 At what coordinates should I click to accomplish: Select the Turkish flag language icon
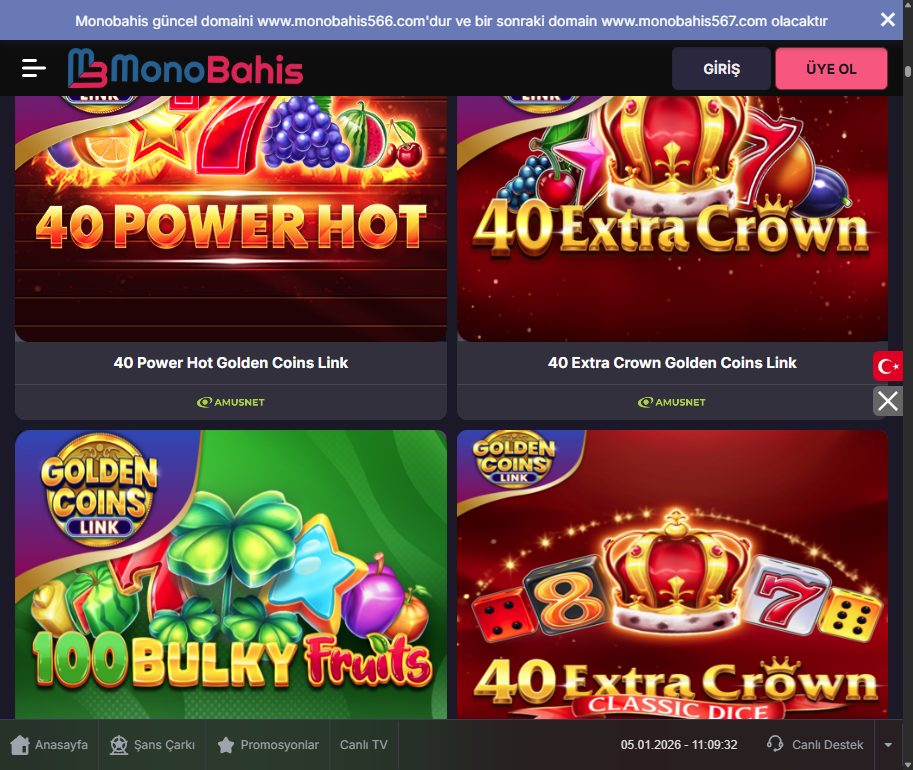tap(887, 366)
